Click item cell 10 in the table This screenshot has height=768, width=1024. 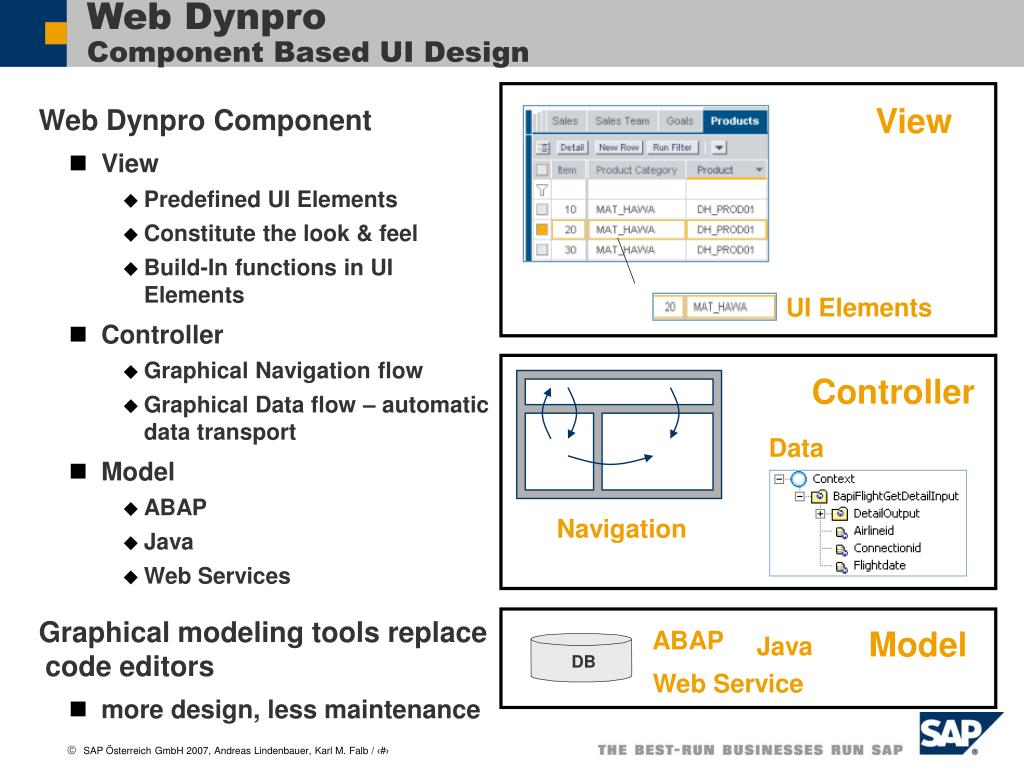pyautogui.click(x=569, y=210)
